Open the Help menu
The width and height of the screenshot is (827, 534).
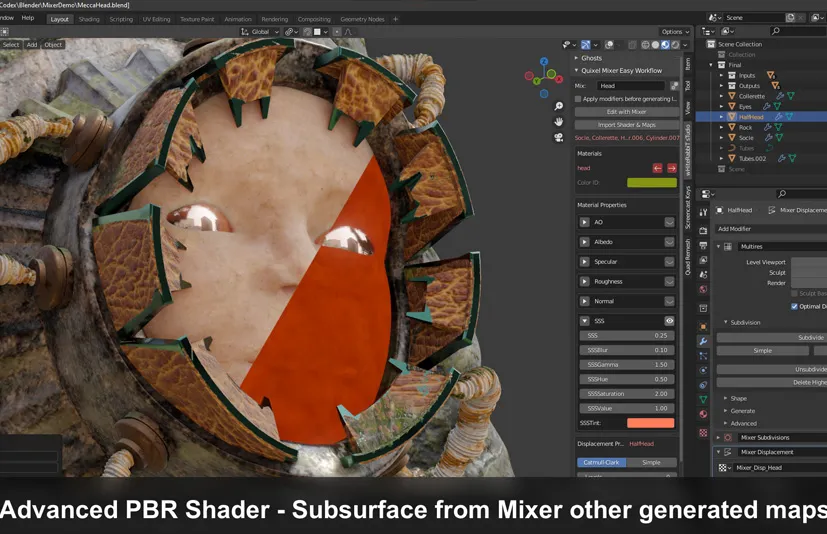click(28, 18)
